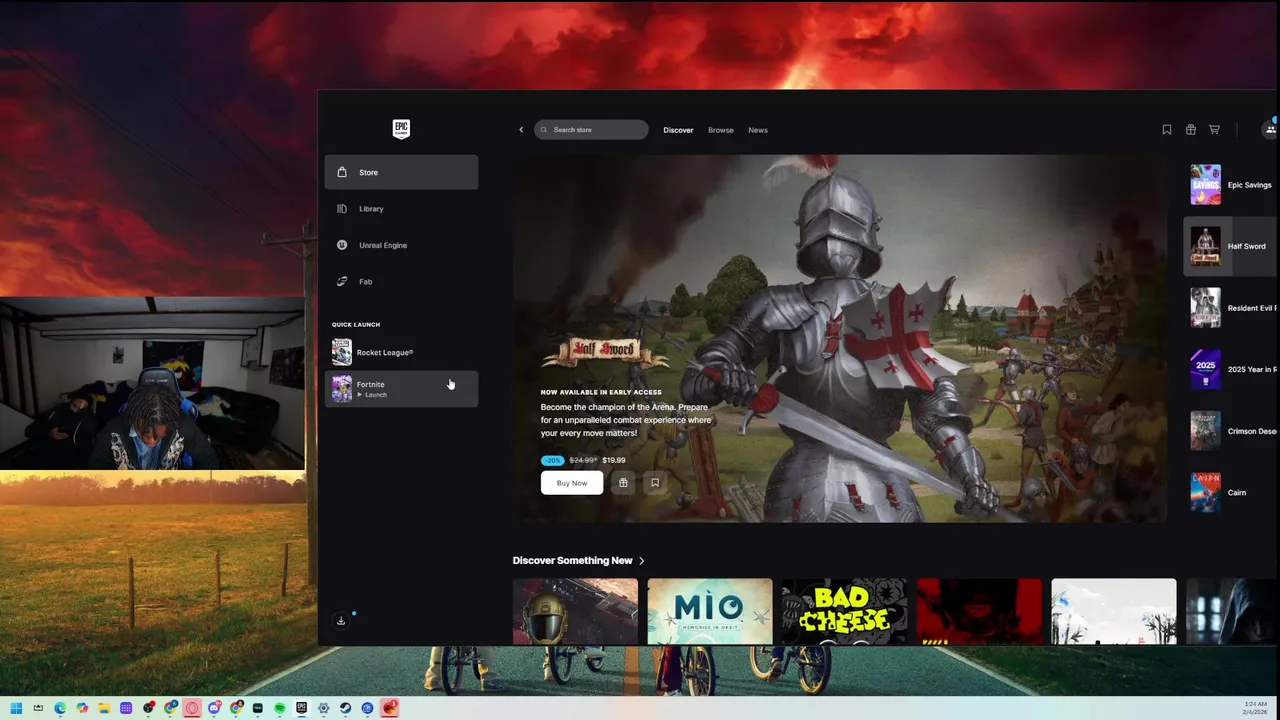
Task: Click the Epic Games logo
Action: (x=401, y=129)
